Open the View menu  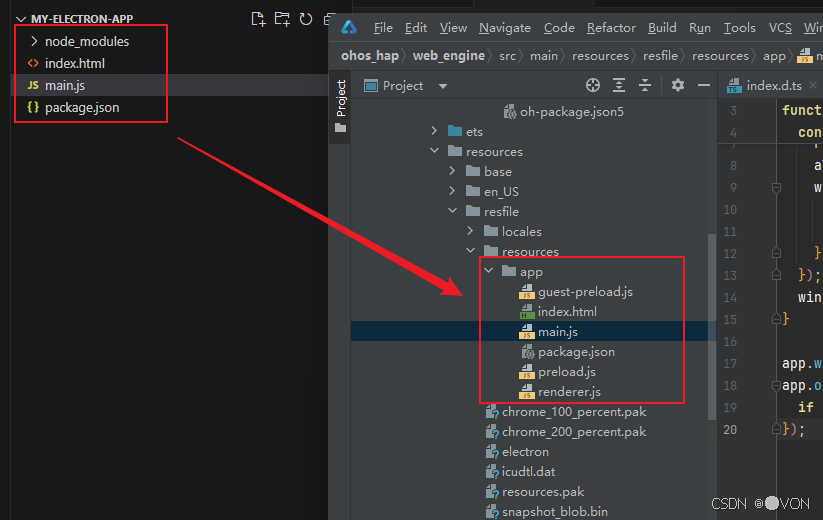453,28
